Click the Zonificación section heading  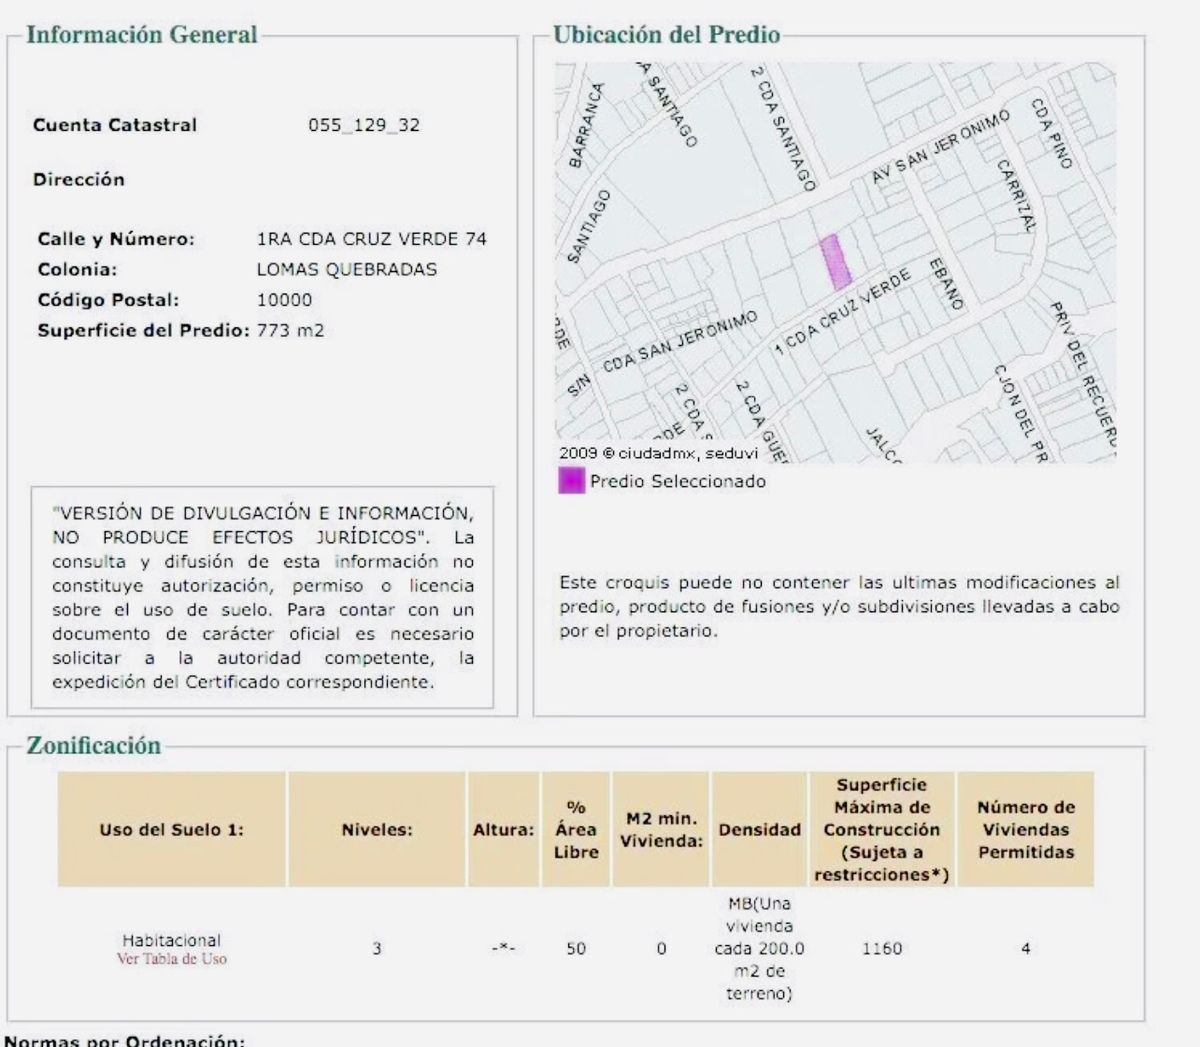point(93,746)
